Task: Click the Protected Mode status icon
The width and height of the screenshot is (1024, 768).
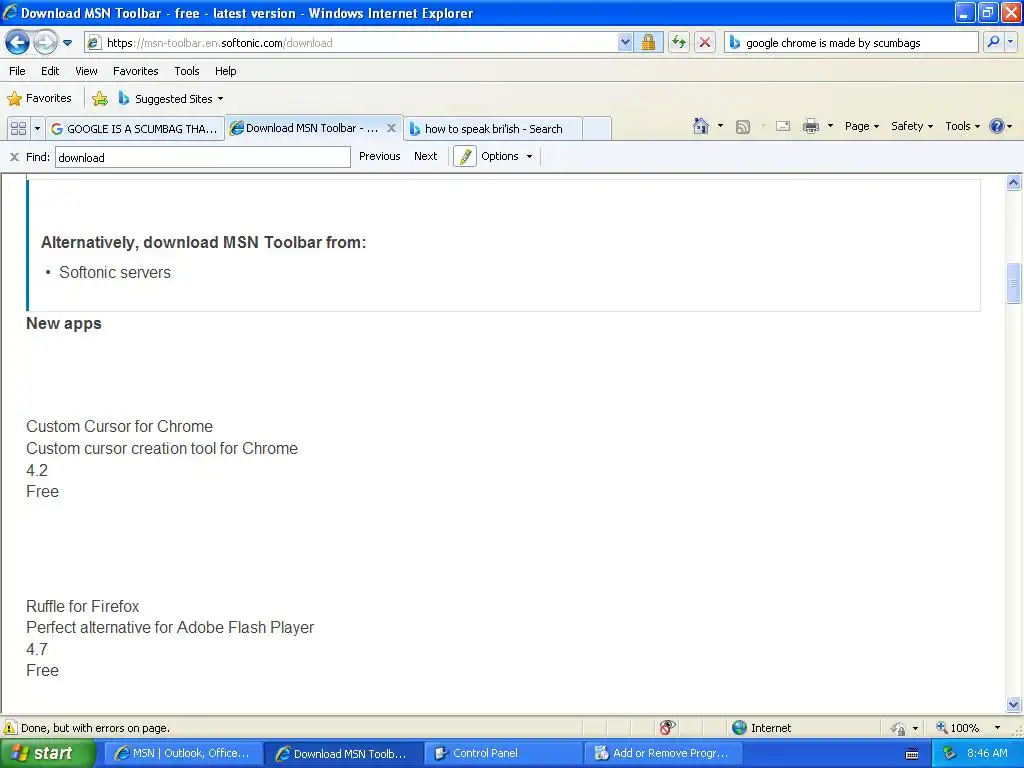Action: click(x=899, y=728)
